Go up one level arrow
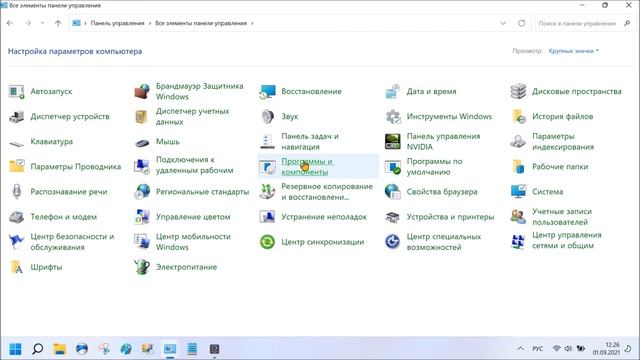The image size is (640, 360). pos(58,23)
